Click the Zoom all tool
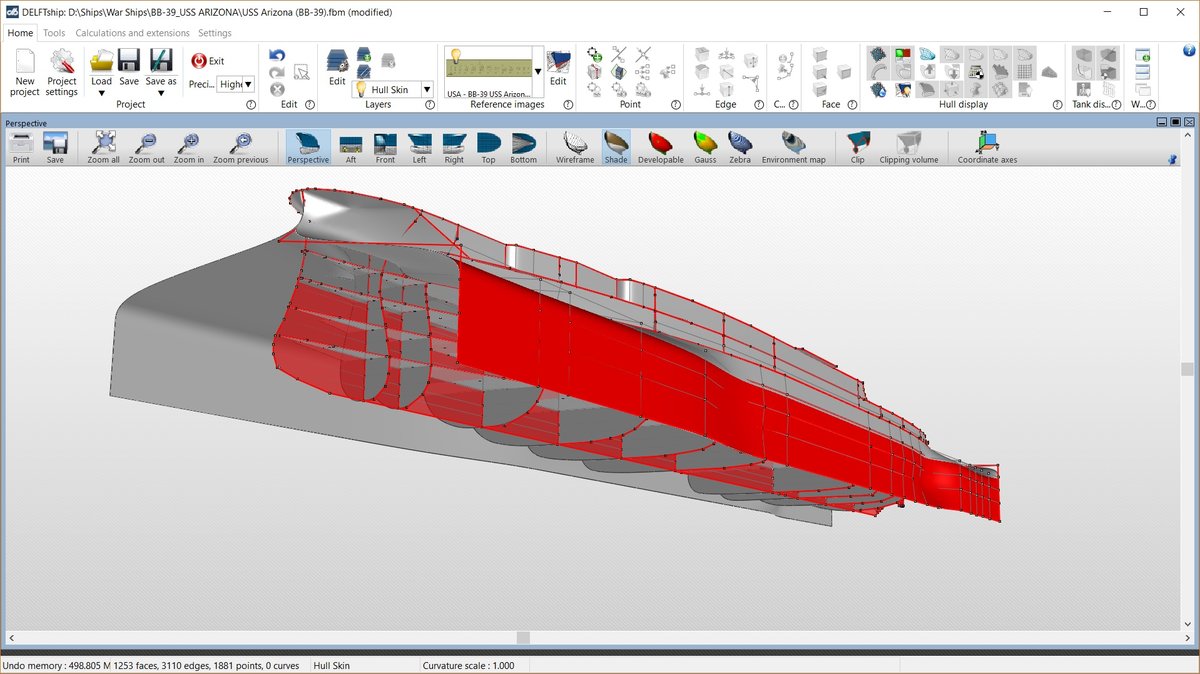 click(x=103, y=147)
